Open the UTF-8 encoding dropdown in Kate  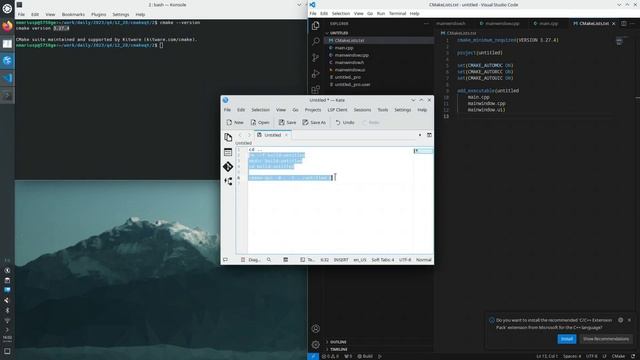[405, 260]
